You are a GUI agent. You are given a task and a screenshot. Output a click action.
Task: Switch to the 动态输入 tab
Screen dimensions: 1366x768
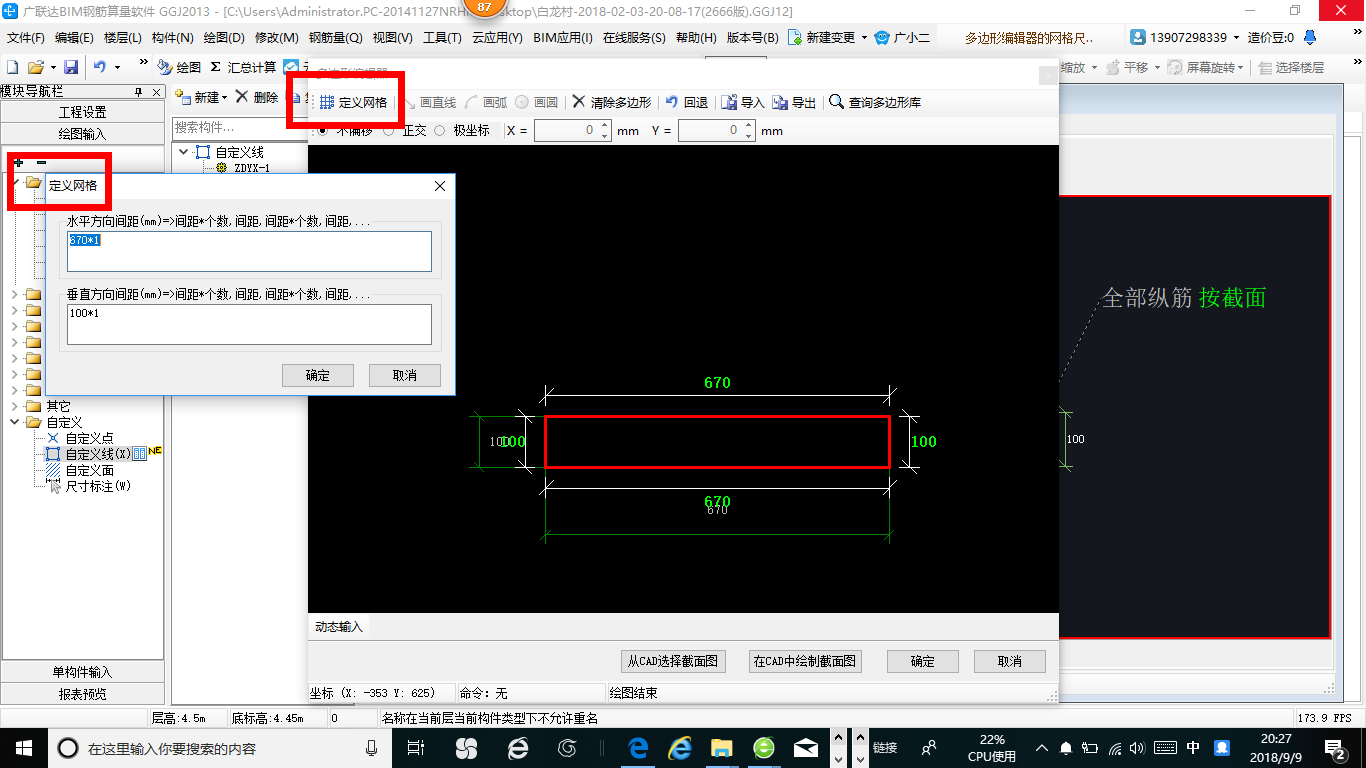click(x=339, y=626)
